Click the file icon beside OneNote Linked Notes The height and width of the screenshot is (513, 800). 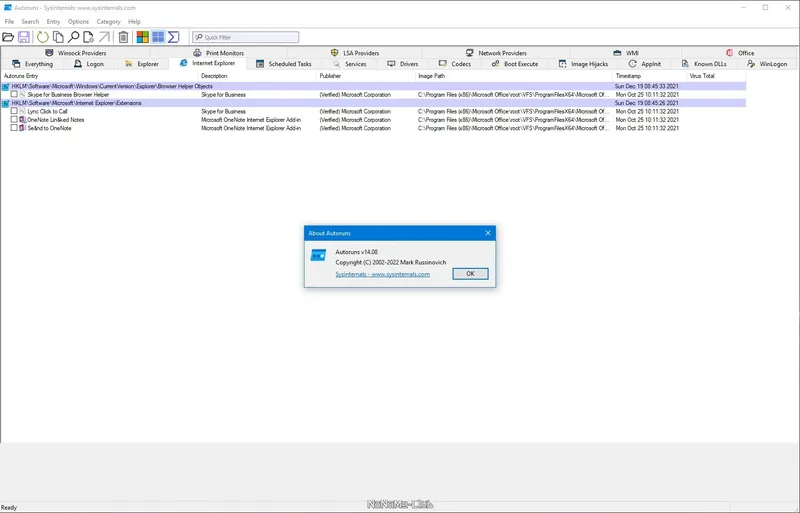[22, 119]
